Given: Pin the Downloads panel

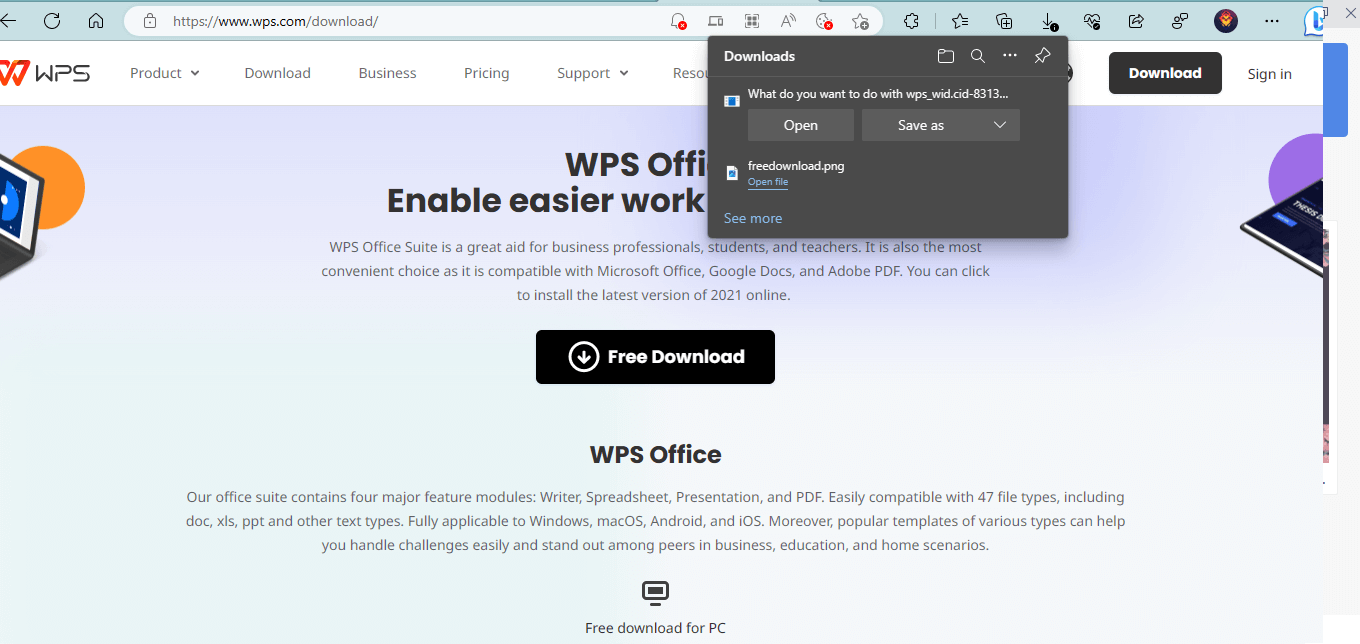Looking at the screenshot, I should 1042,56.
